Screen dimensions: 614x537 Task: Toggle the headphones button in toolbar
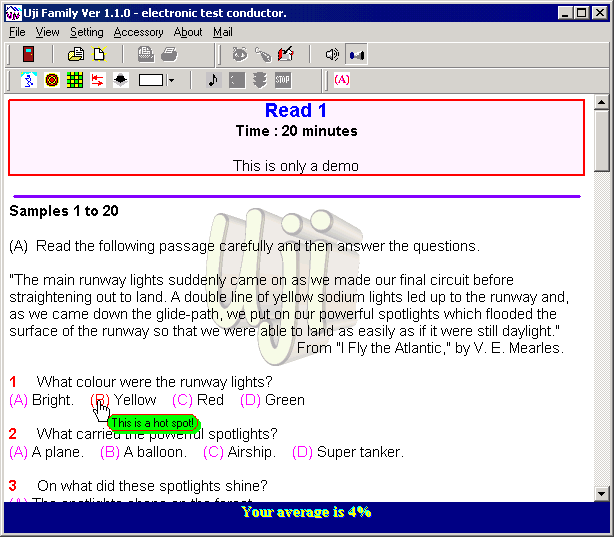click(x=356, y=54)
